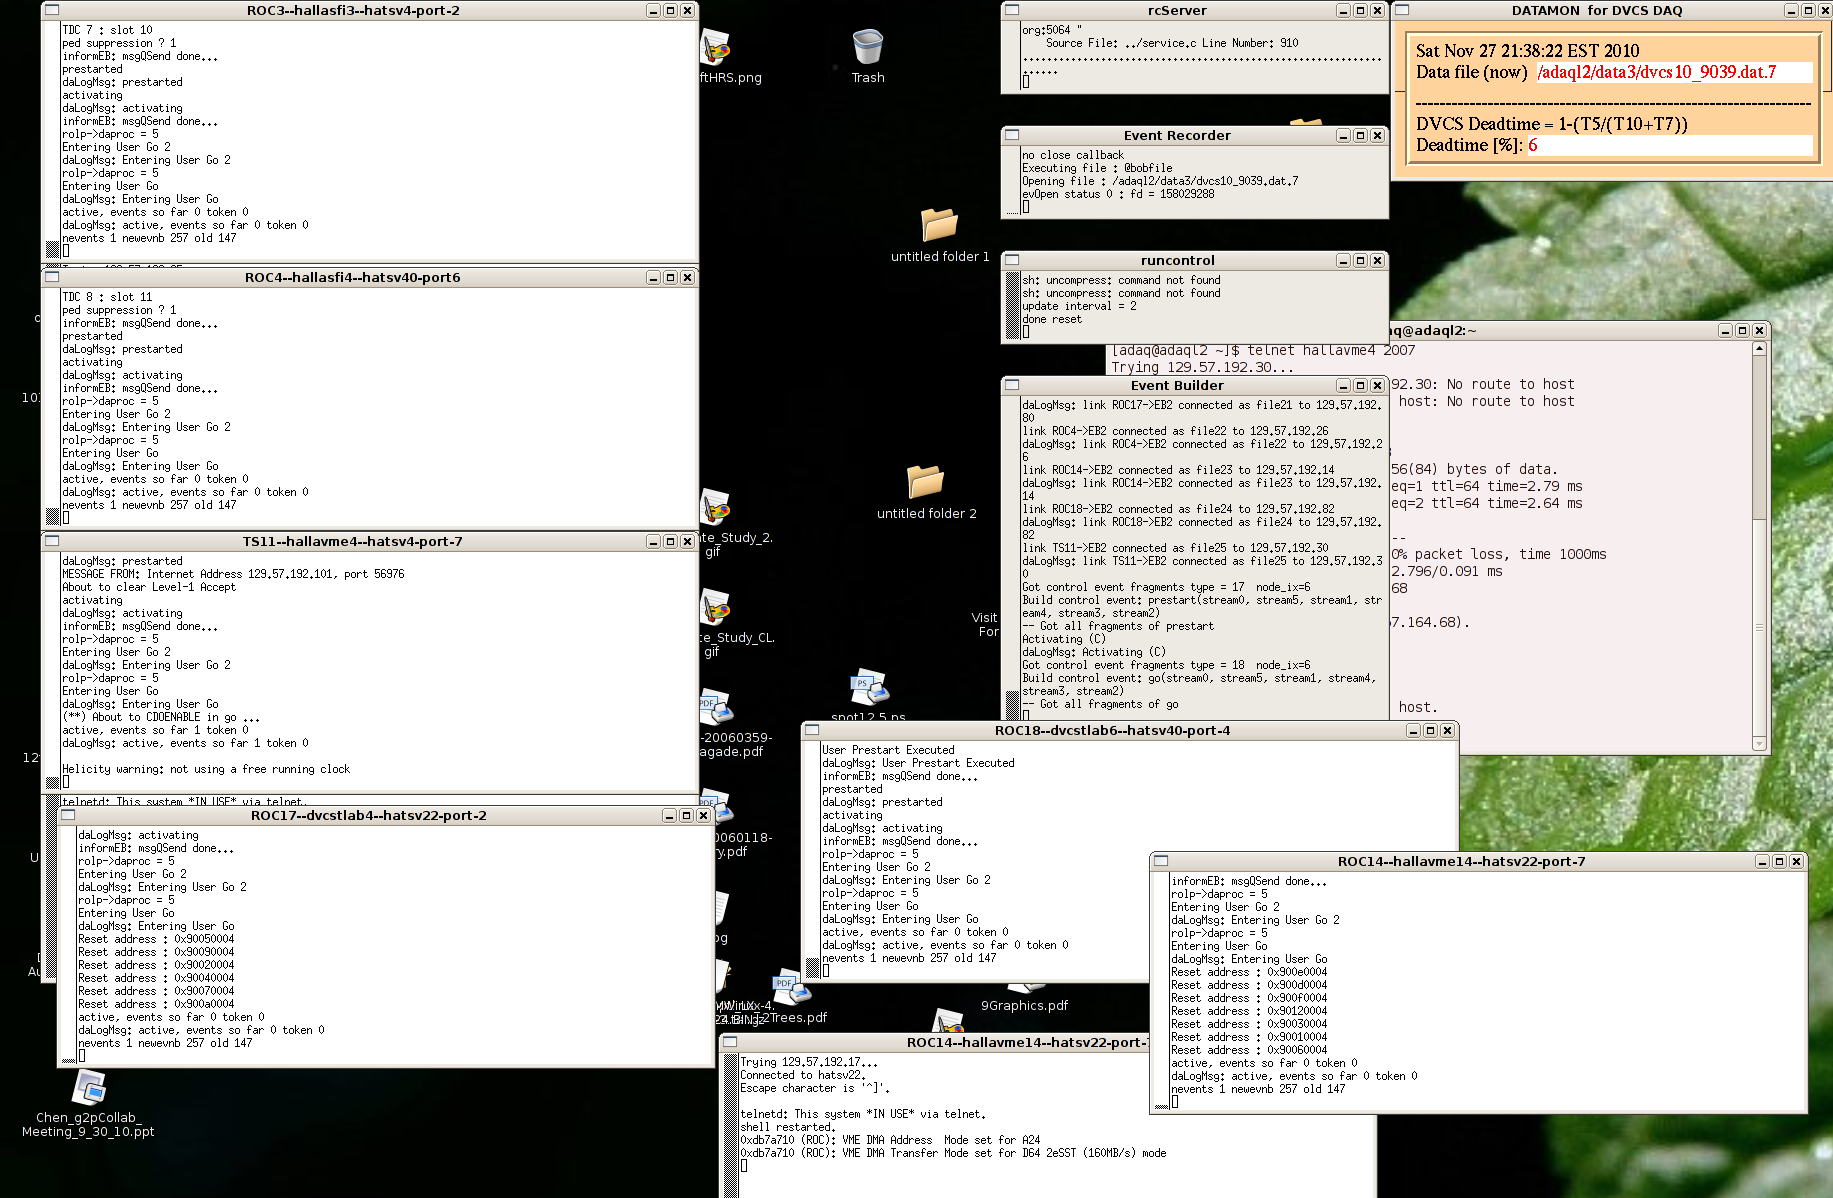Viewport: 1833px width, 1198px height.
Task: Select the Chen_g2pCollab_Meeting ppt file icon
Action: coord(89,1087)
